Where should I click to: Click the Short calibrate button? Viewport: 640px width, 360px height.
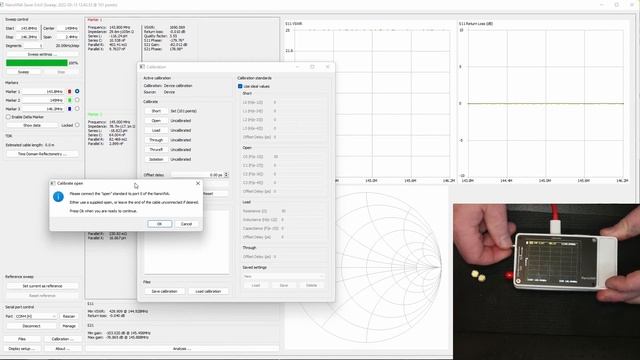[x=156, y=111]
